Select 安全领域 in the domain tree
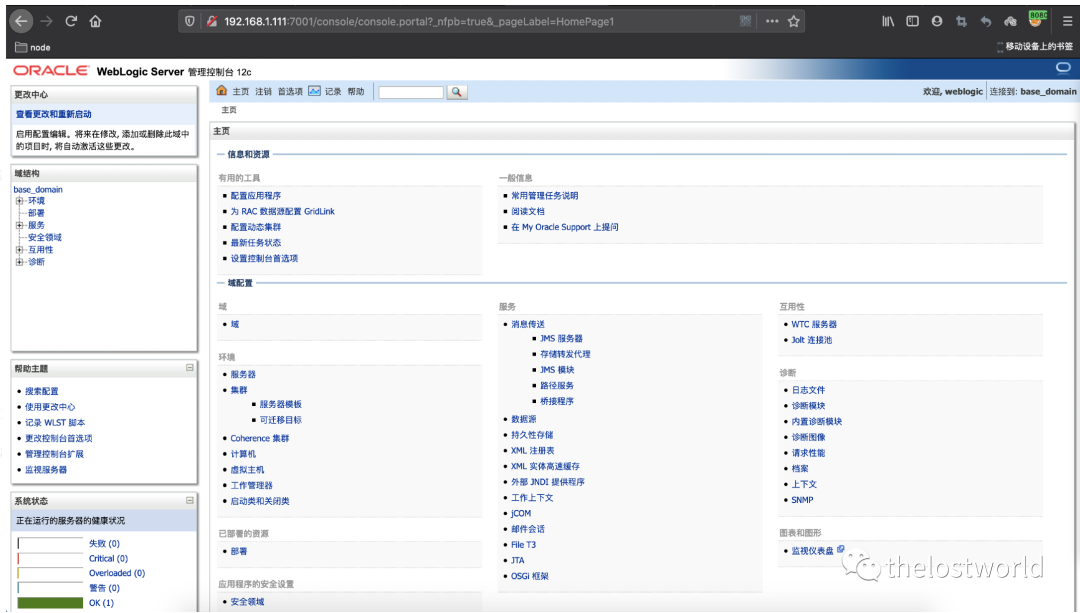The image size is (1080, 613). pos(45,237)
